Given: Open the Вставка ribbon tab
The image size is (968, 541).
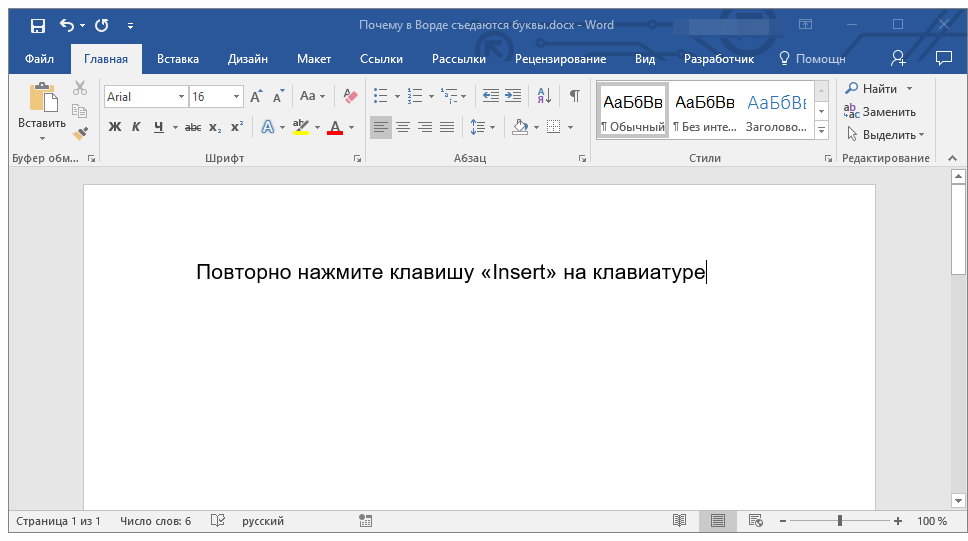Looking at the screenshot, I should 178,59.
